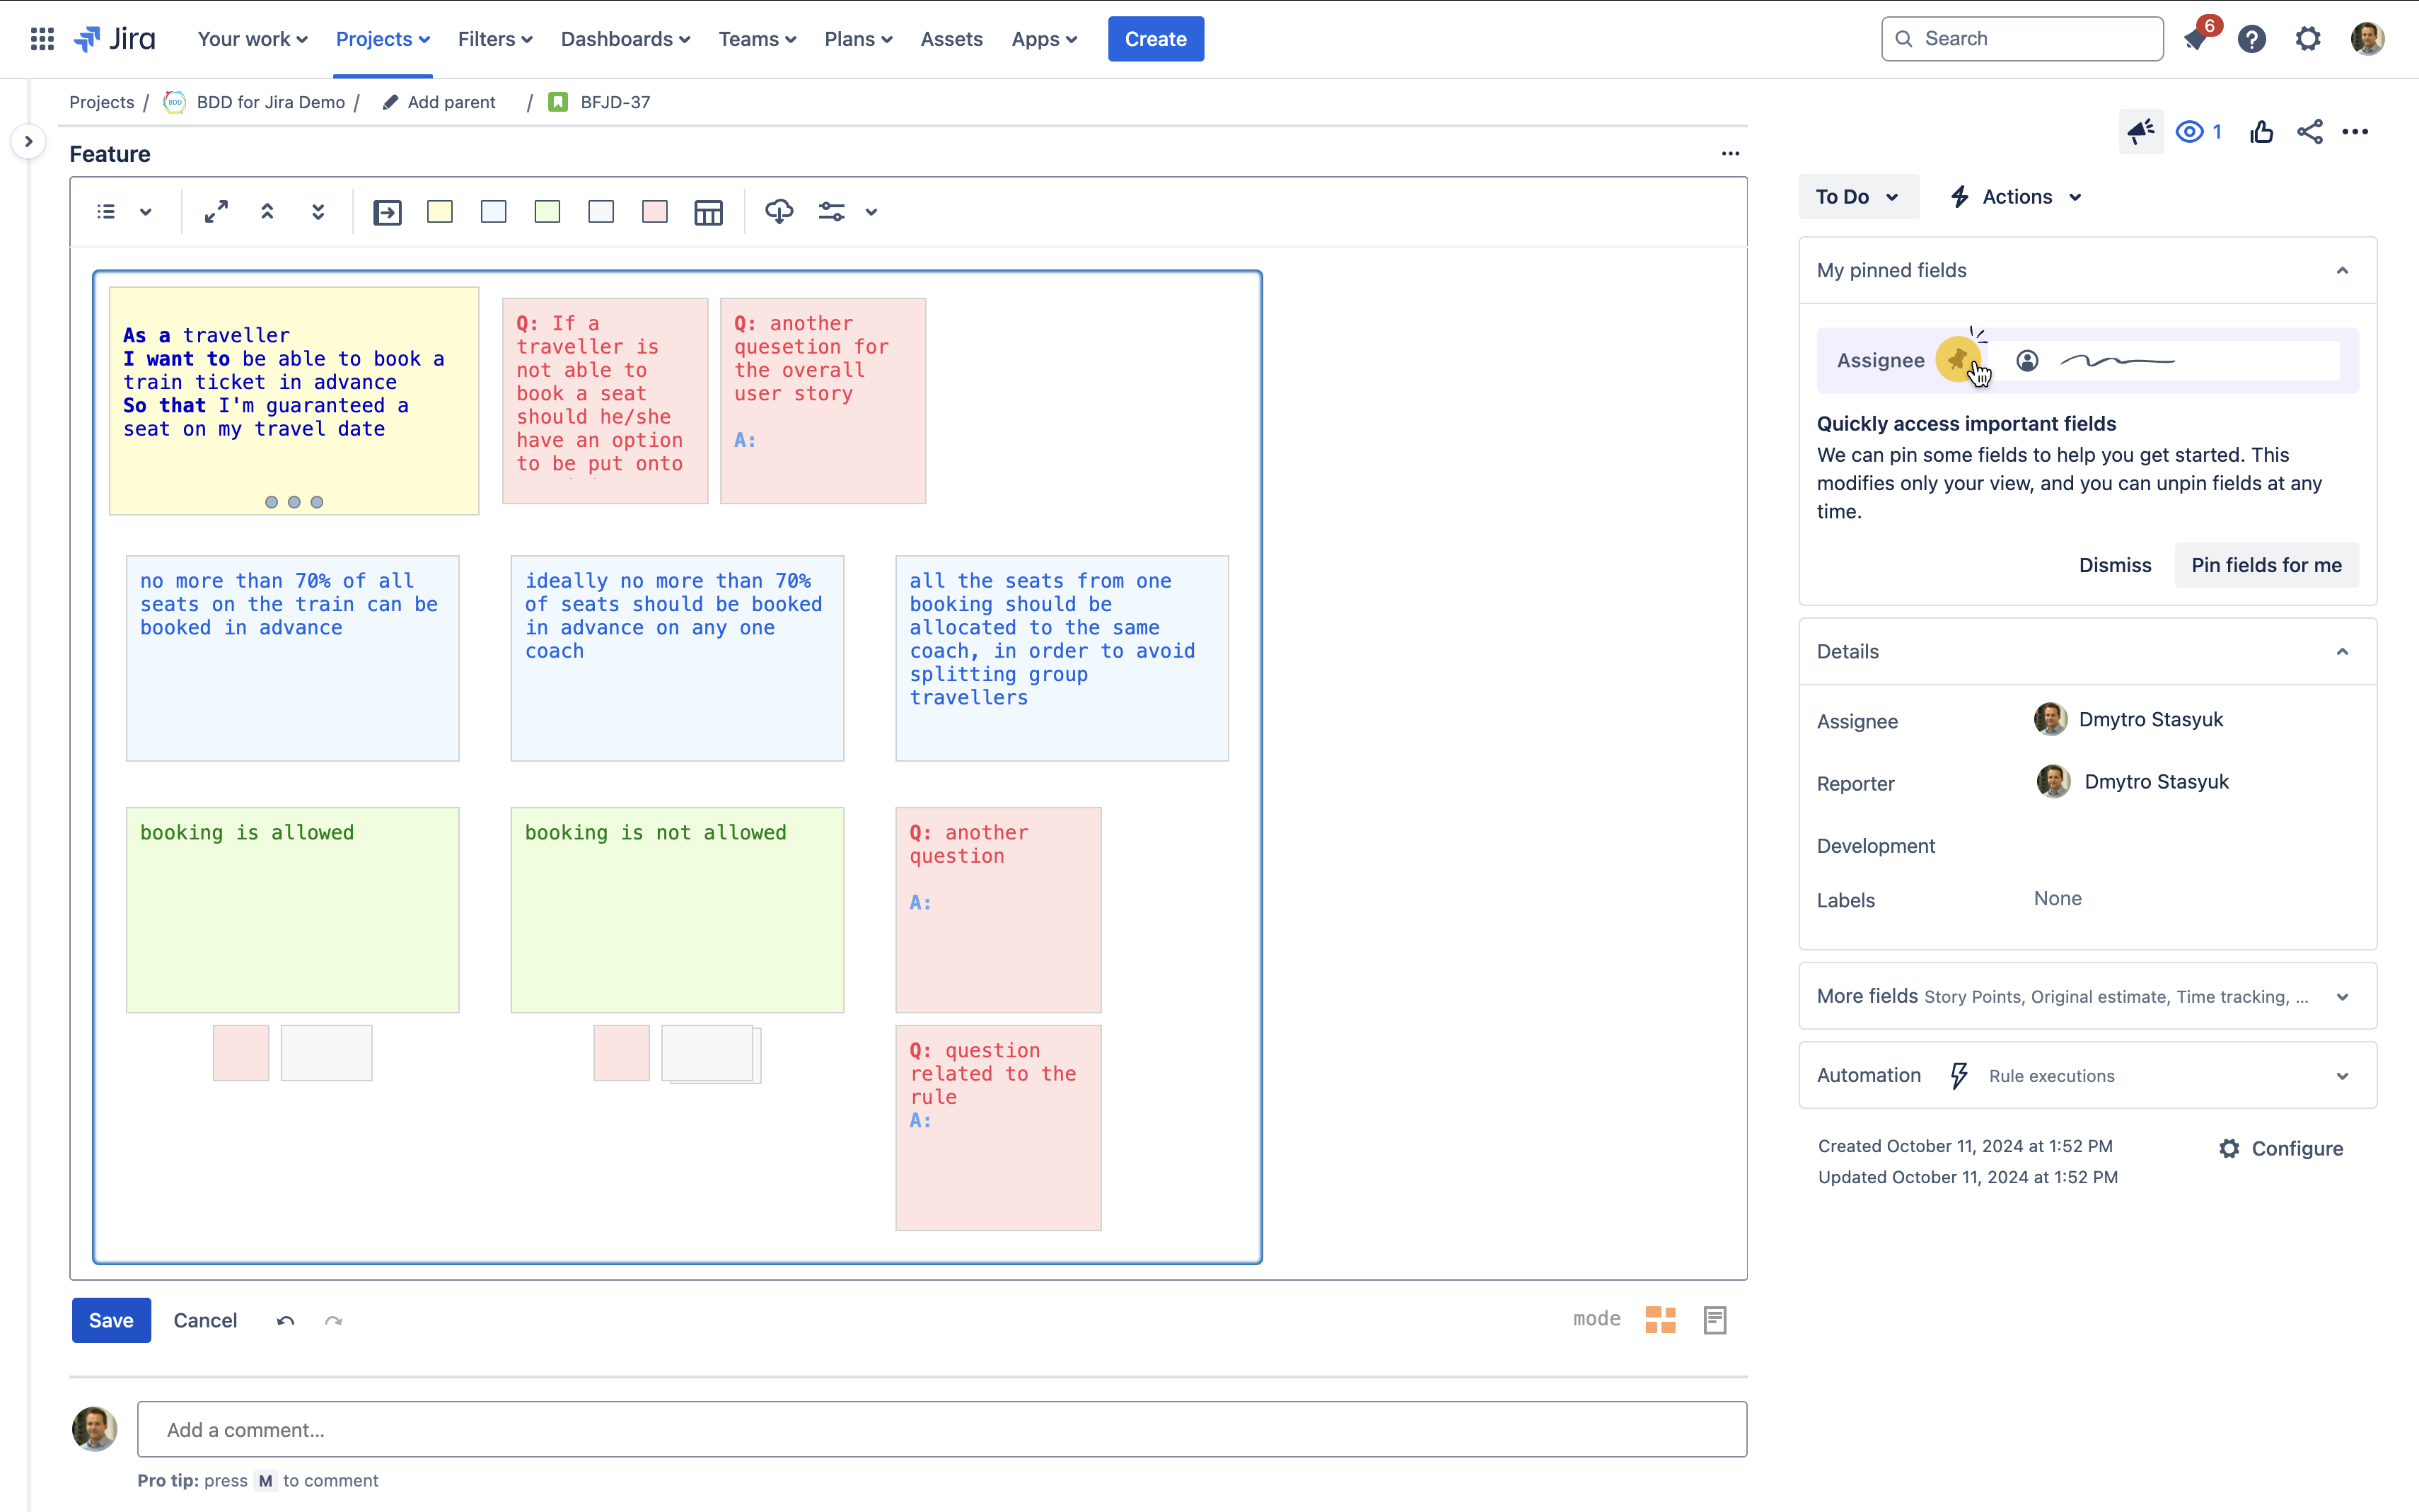Collapse the Details section
The height and width of the screenshot is (1512, 2419).
[x=2342, y=652]
